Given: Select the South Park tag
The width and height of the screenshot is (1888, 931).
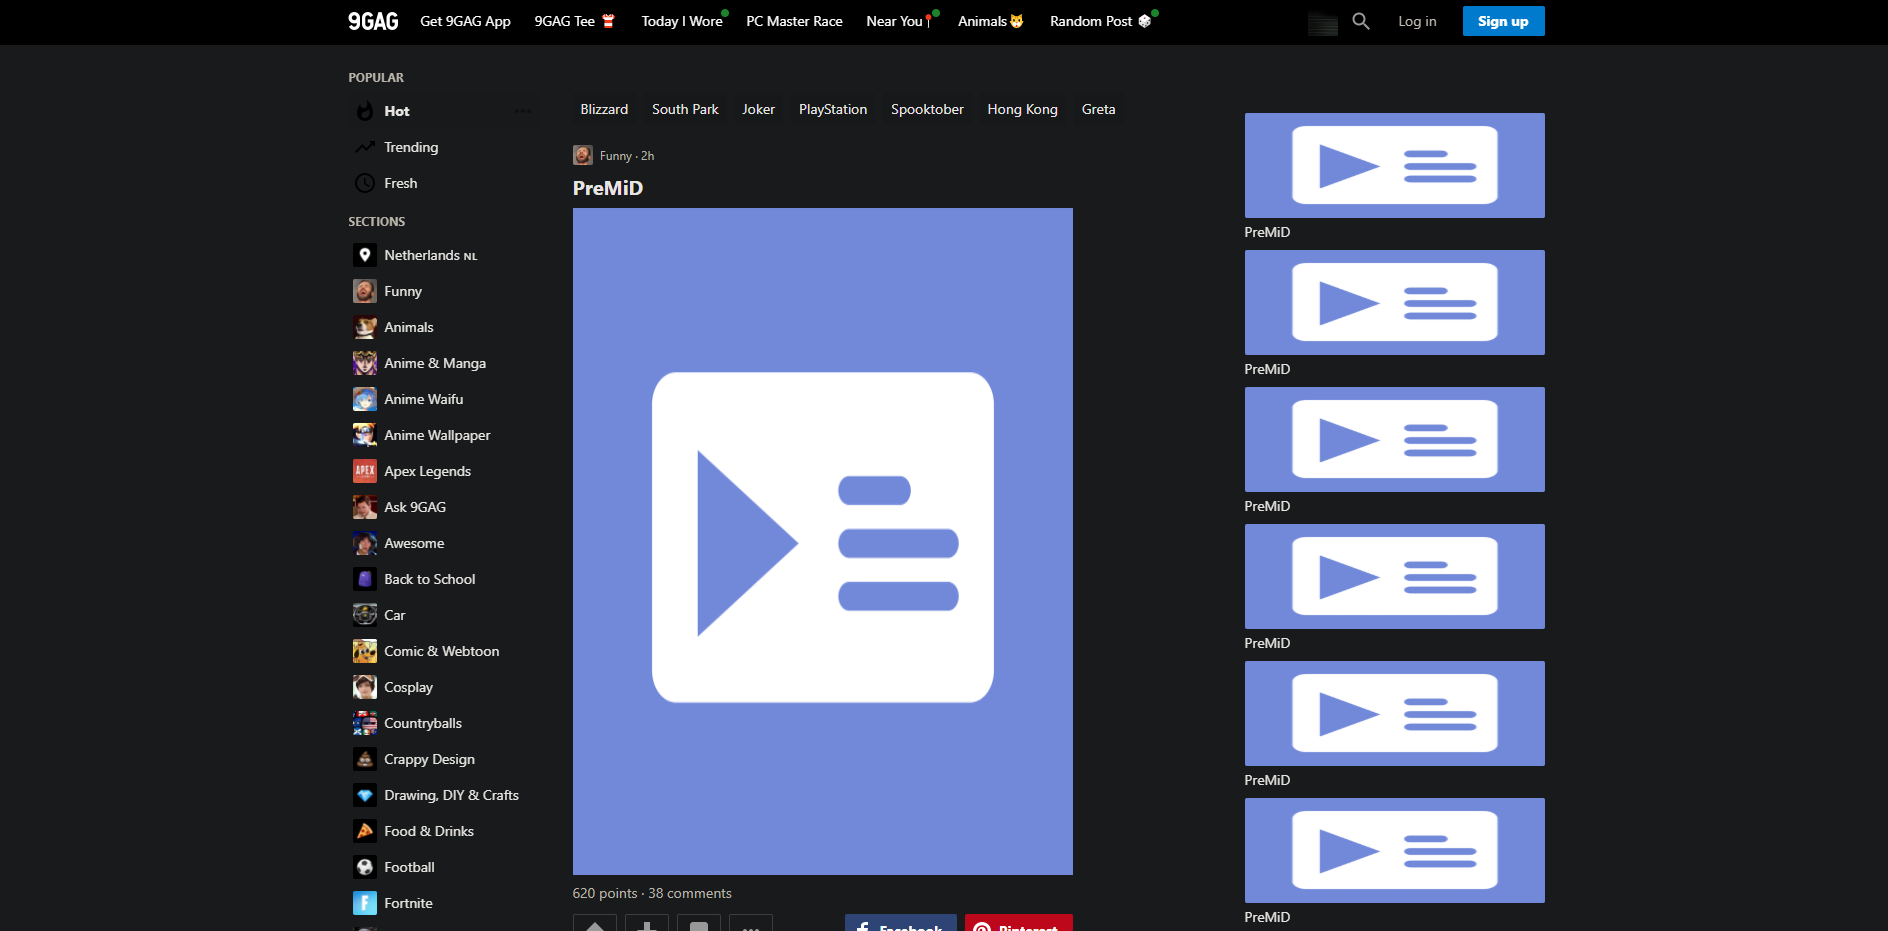Looking at the screenshot, I should tap(685, 109).
